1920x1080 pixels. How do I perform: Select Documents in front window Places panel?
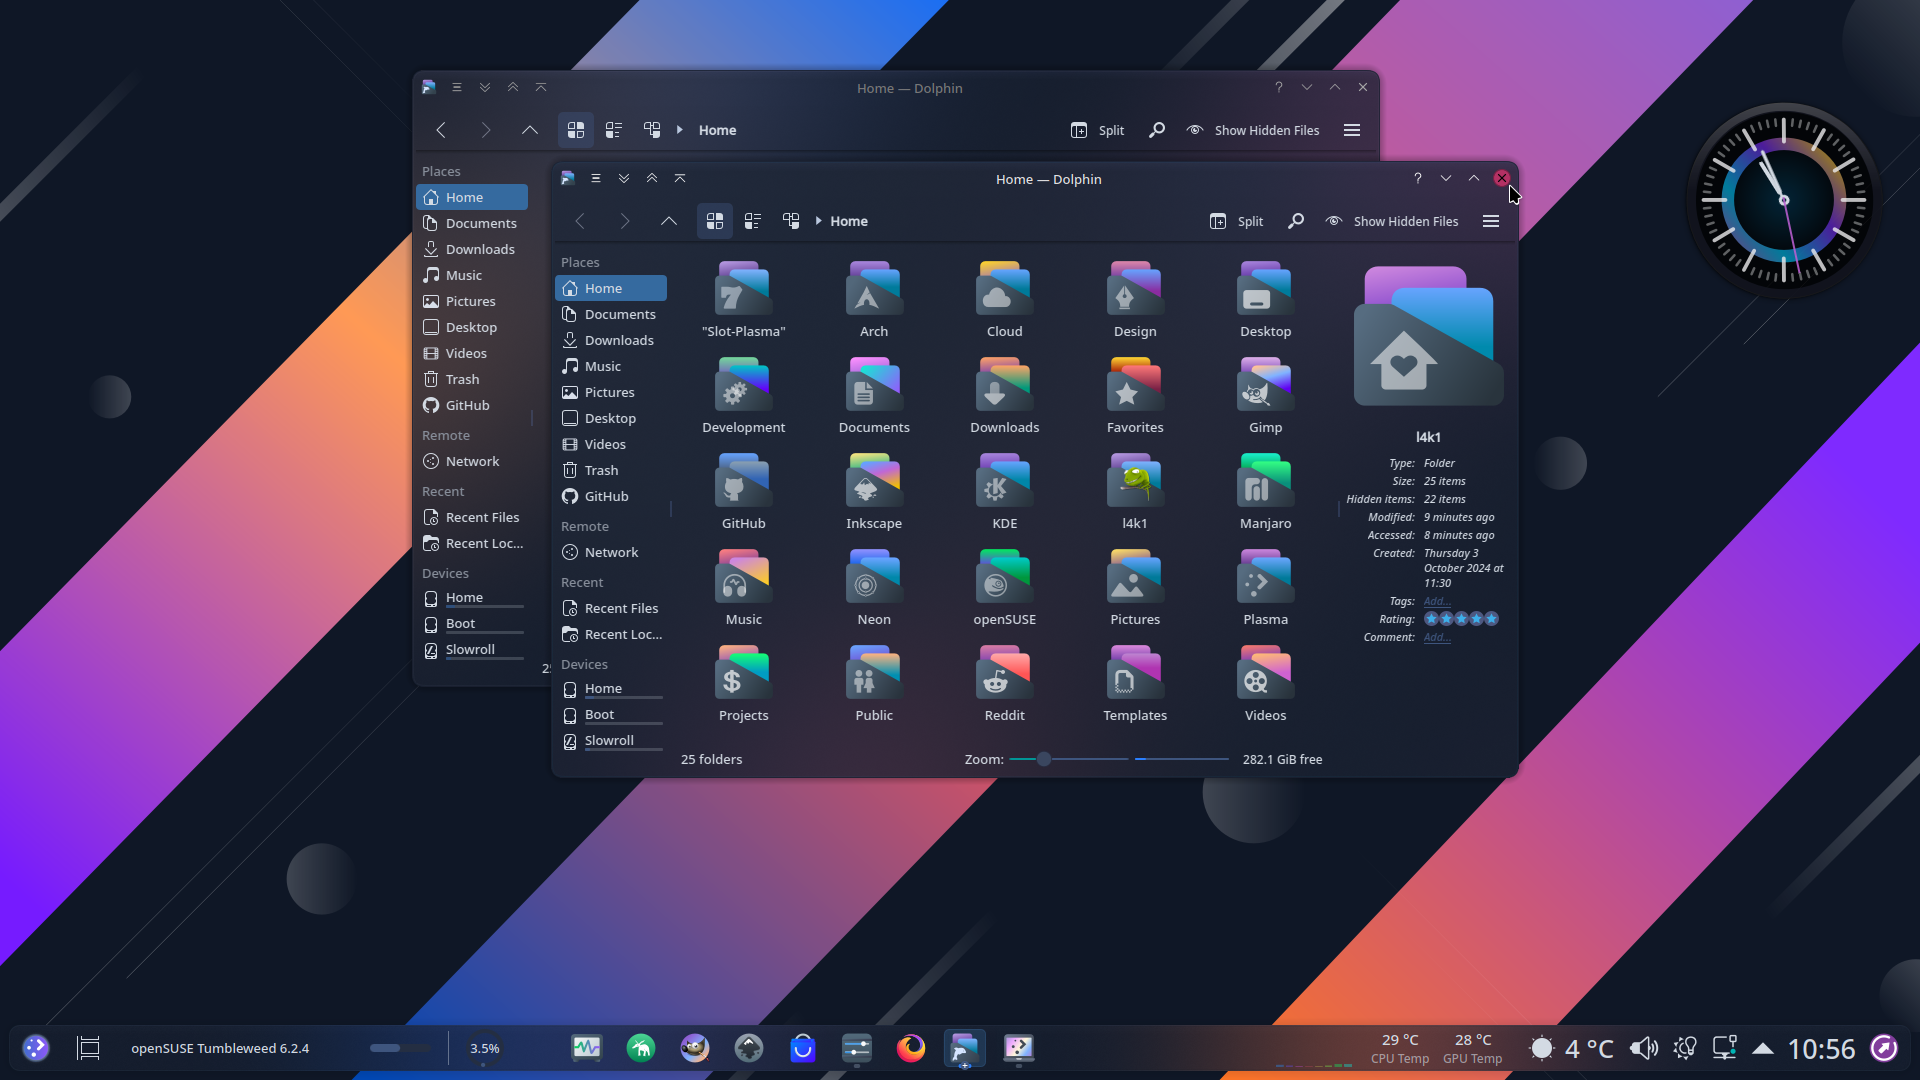click(x=611, y=314)
